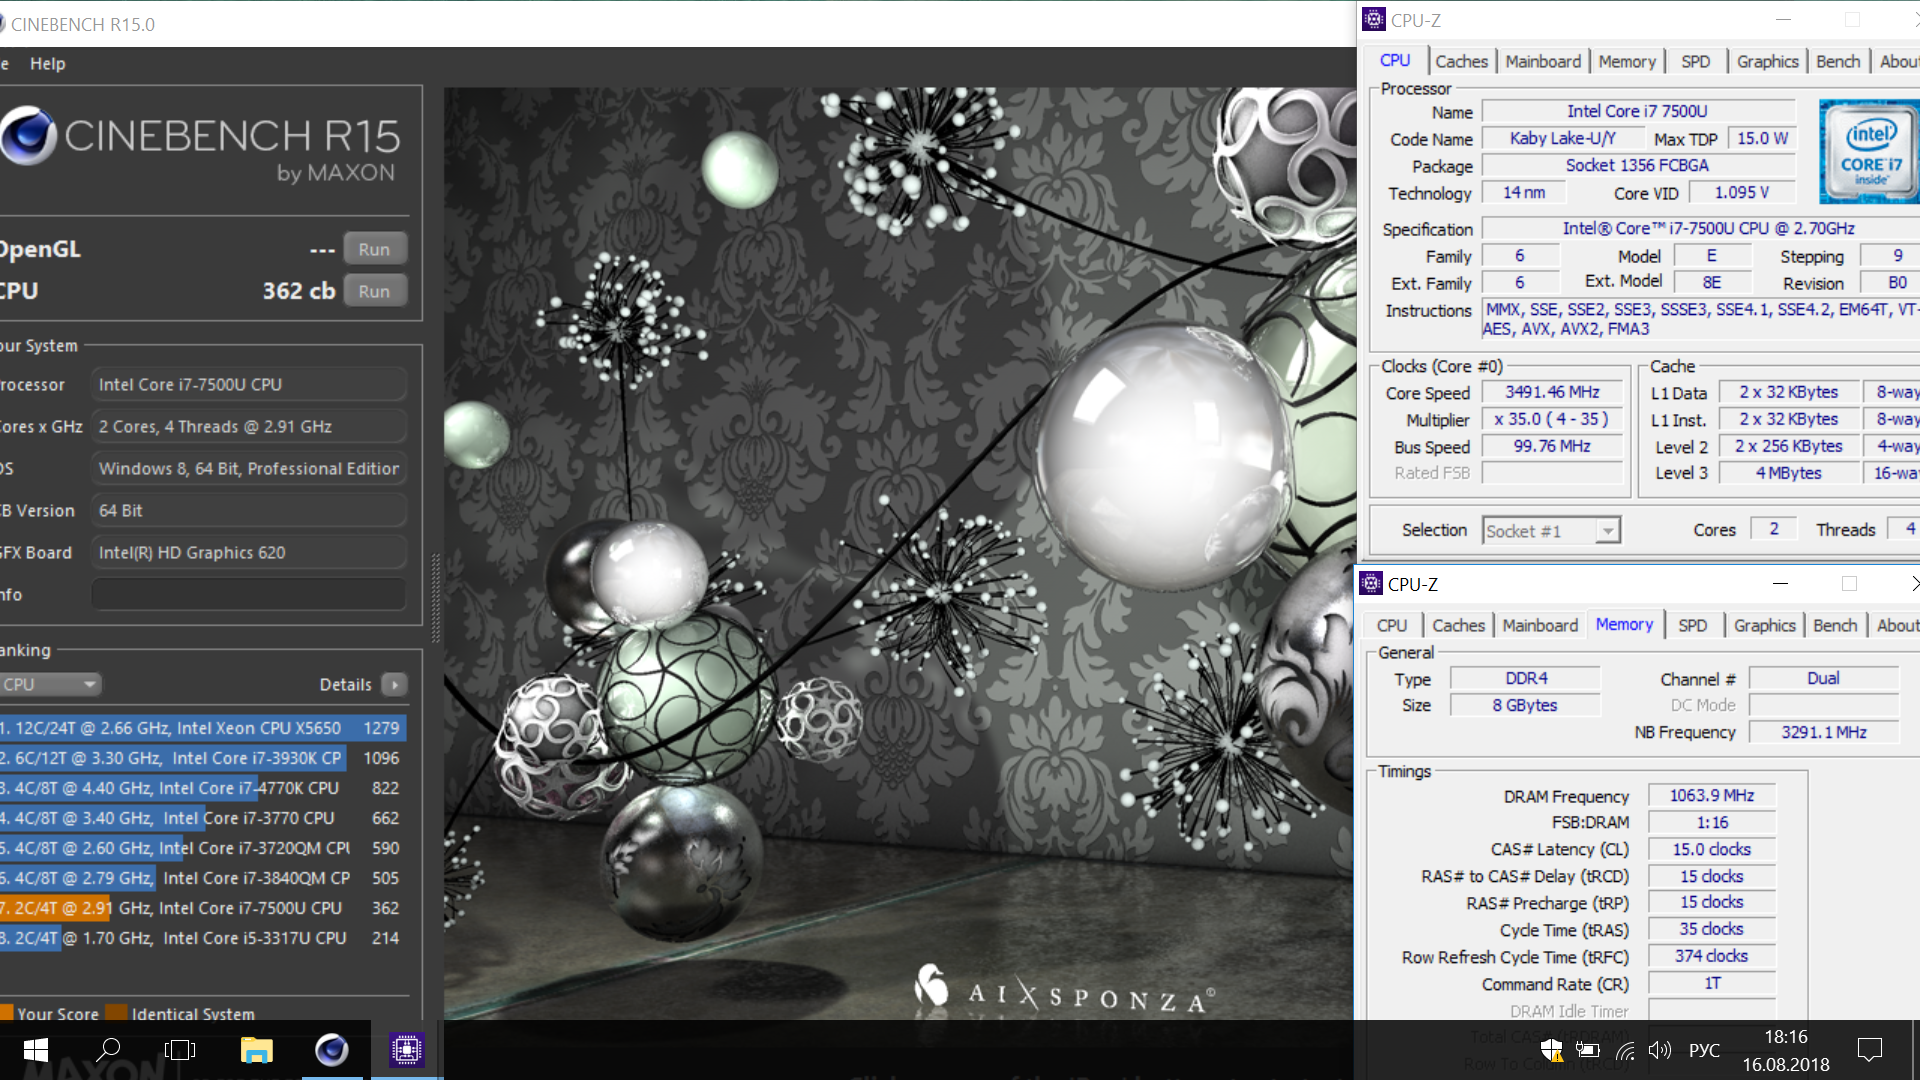The image size is (1920, 1080).
Task: Open Caches tab in upper CPU-Z window
Action: (x=1461, y=61)
